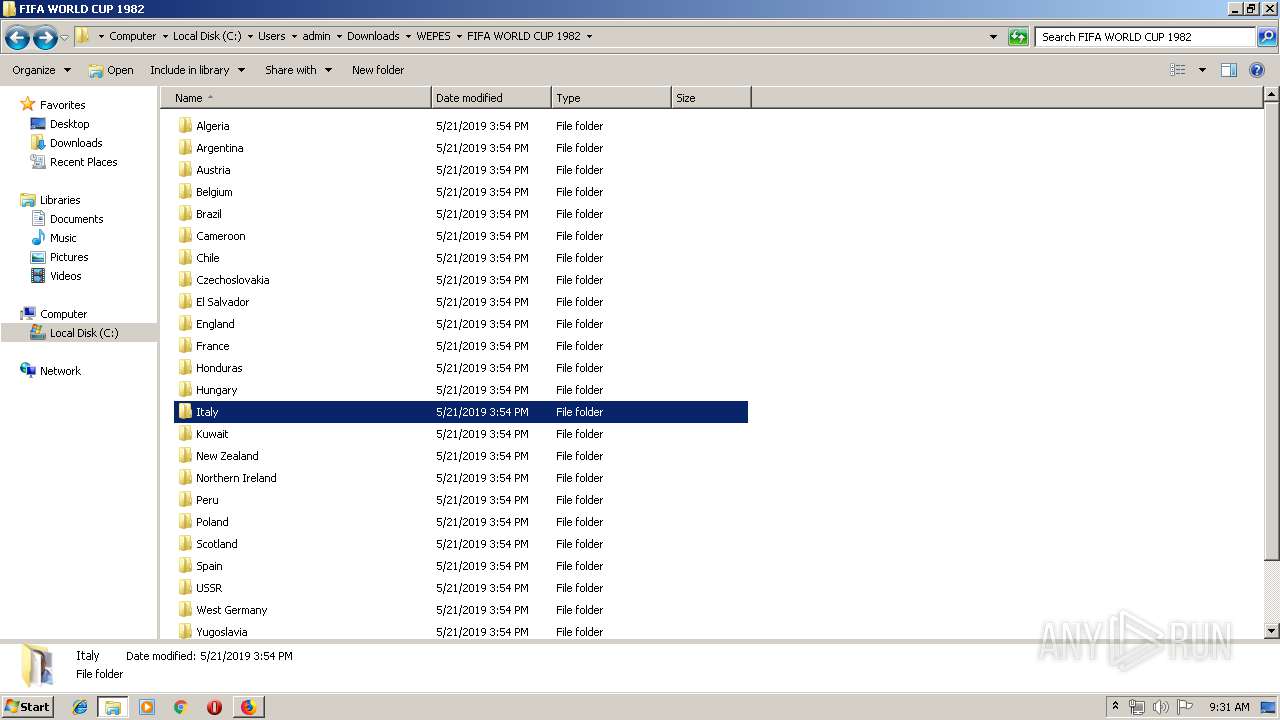Click the Show desktop button

pos(1269,707)
